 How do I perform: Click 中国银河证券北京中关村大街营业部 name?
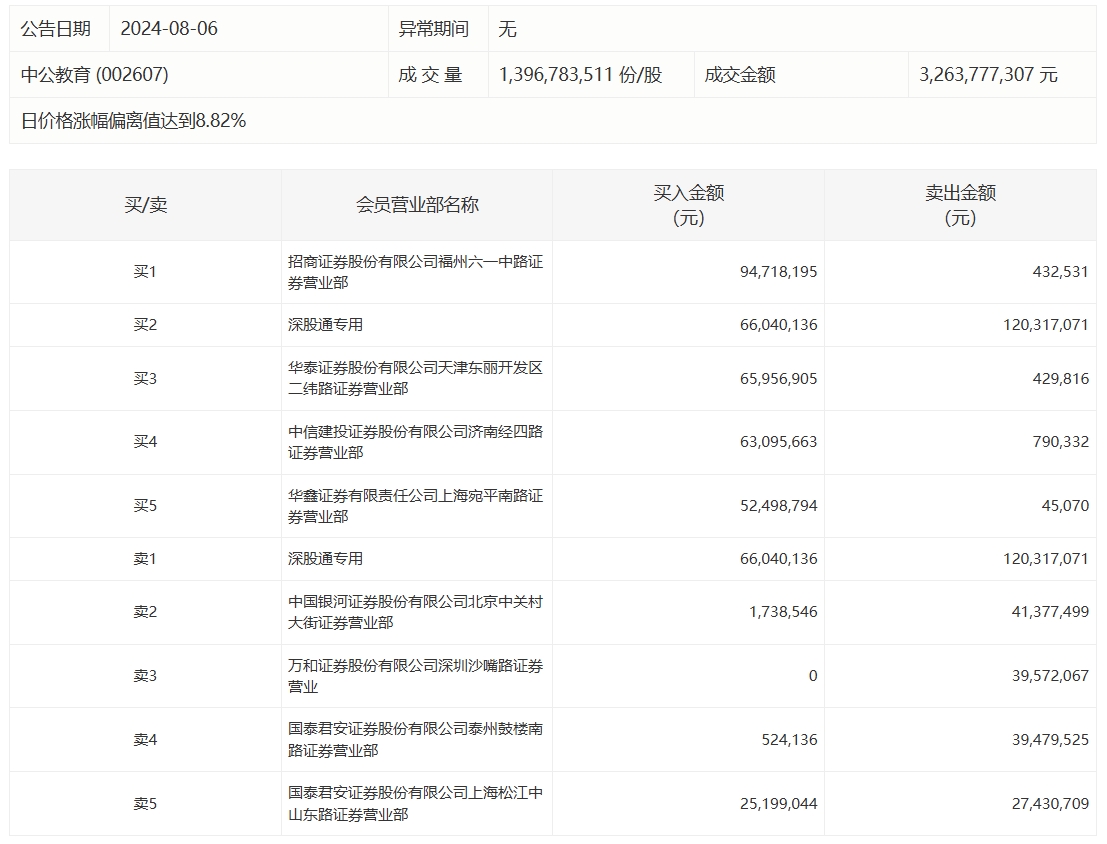(415, 612)
